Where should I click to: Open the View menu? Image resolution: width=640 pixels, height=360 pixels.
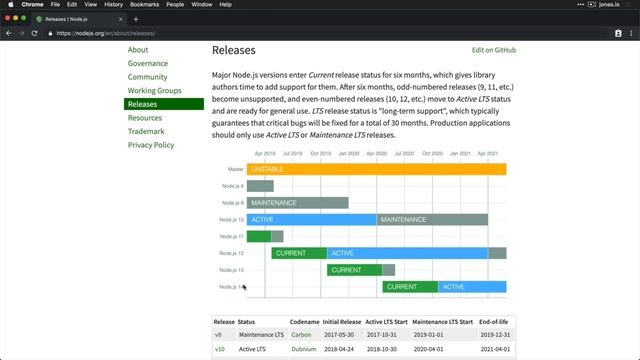91,4
